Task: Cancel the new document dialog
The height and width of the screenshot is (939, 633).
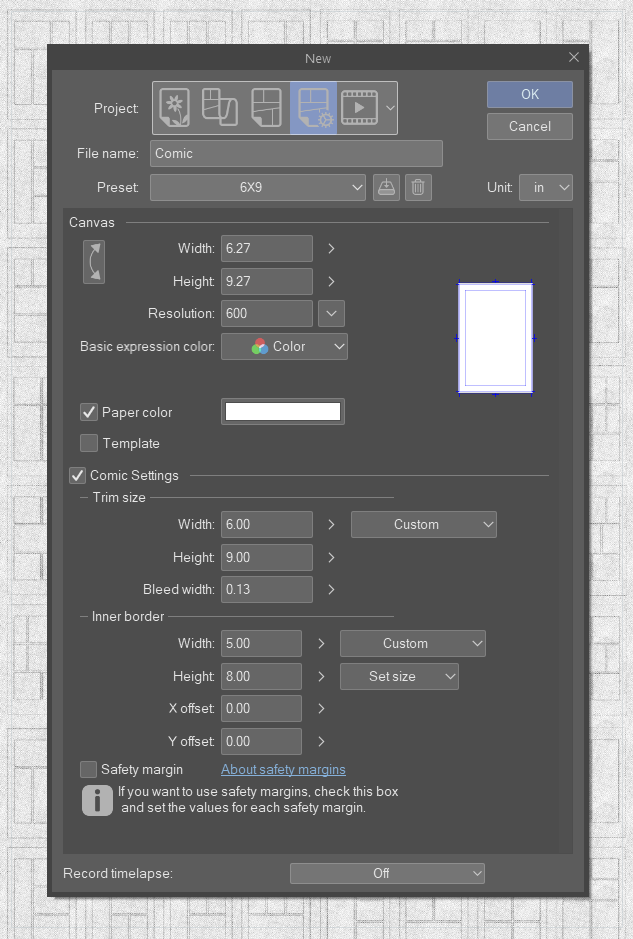Action: [529, 126]
